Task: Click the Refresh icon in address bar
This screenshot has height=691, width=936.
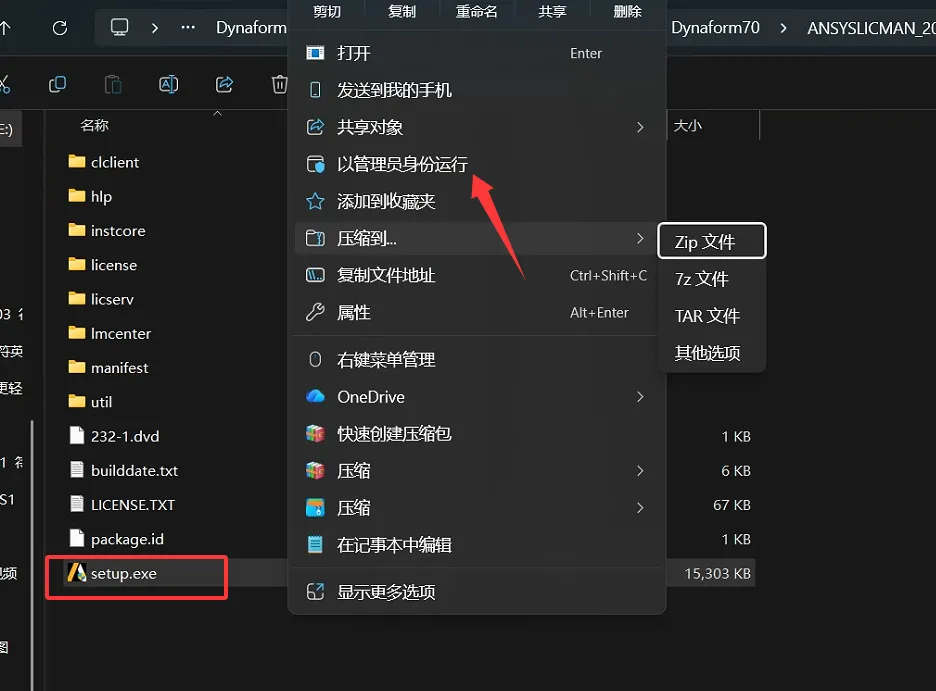Action: 60,27
